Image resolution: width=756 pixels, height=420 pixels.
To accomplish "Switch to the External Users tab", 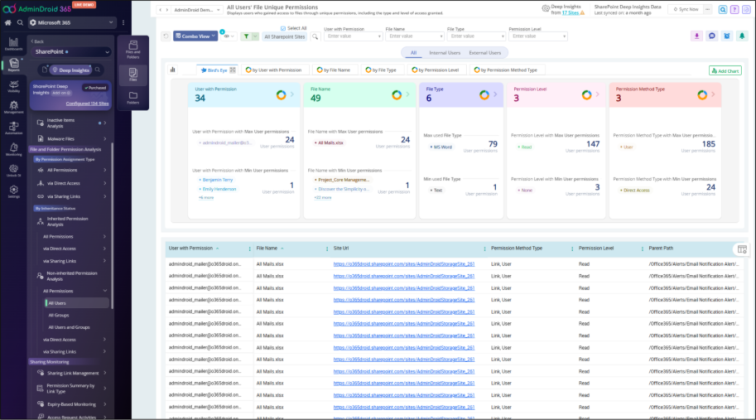I will click(485, 53).
